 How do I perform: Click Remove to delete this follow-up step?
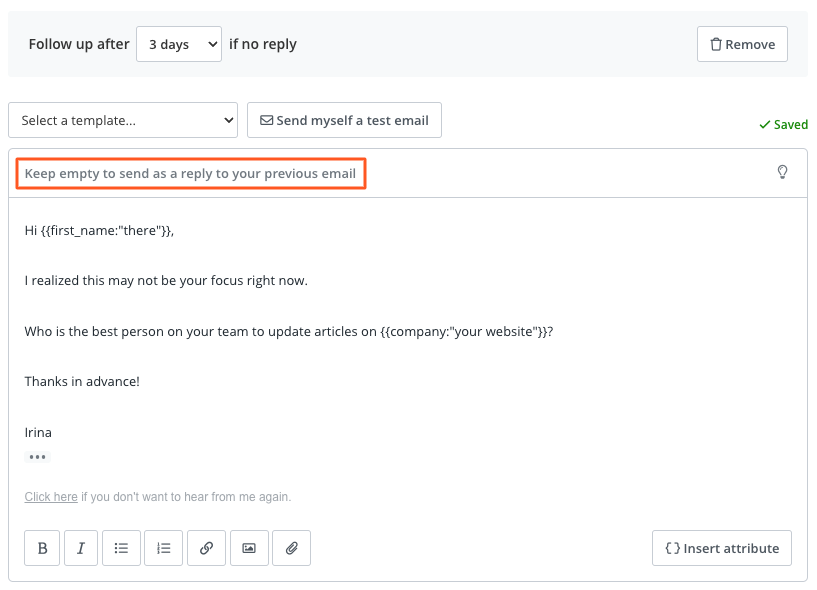click(742, 43)
